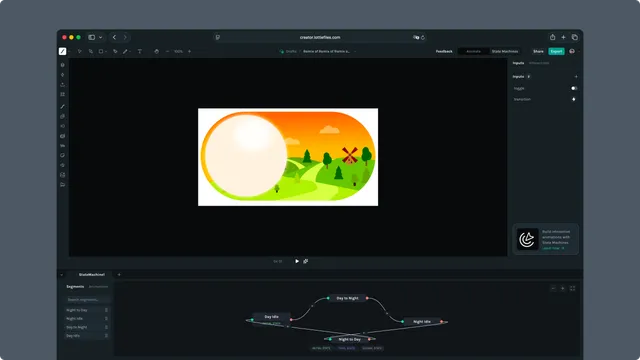Click the 100% zoom value

(x=178, y=51)
